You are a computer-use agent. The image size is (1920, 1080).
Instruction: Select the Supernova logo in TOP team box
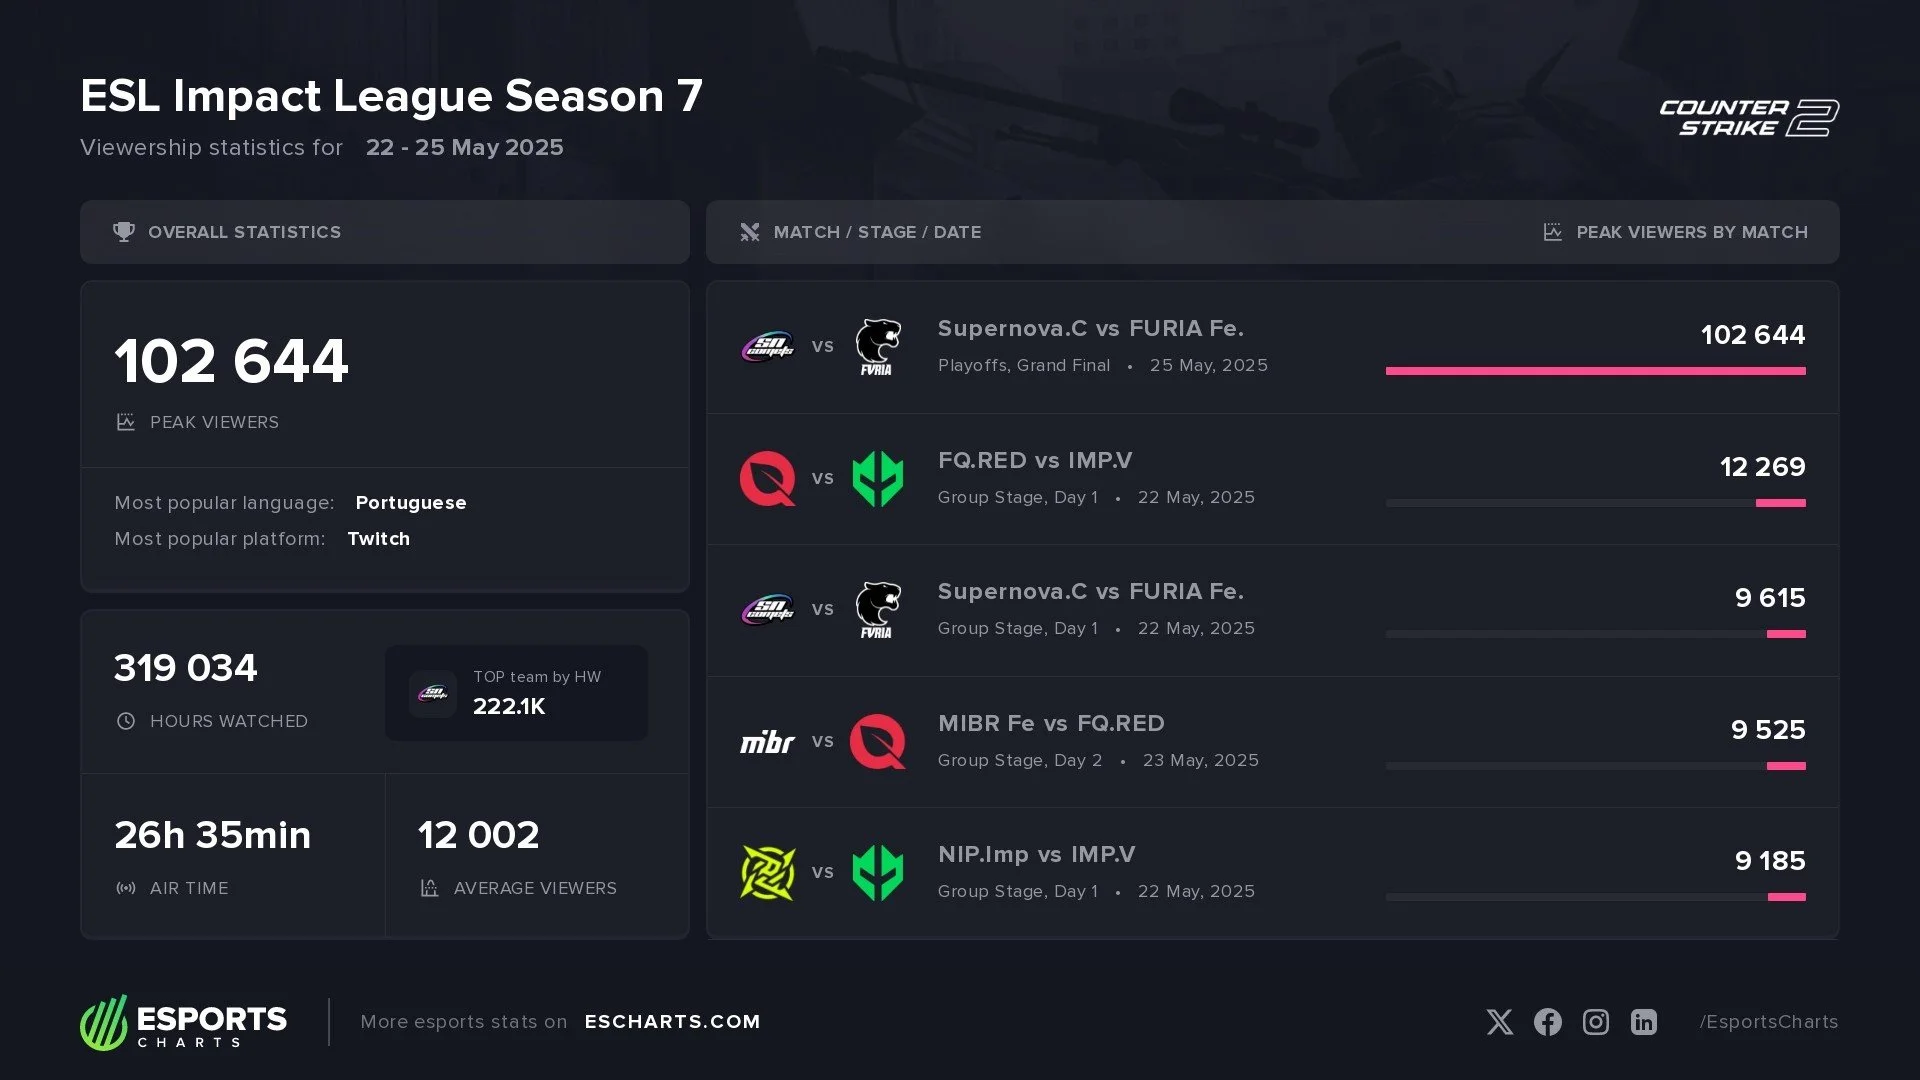pyautogui.click(x=433, y=693)
